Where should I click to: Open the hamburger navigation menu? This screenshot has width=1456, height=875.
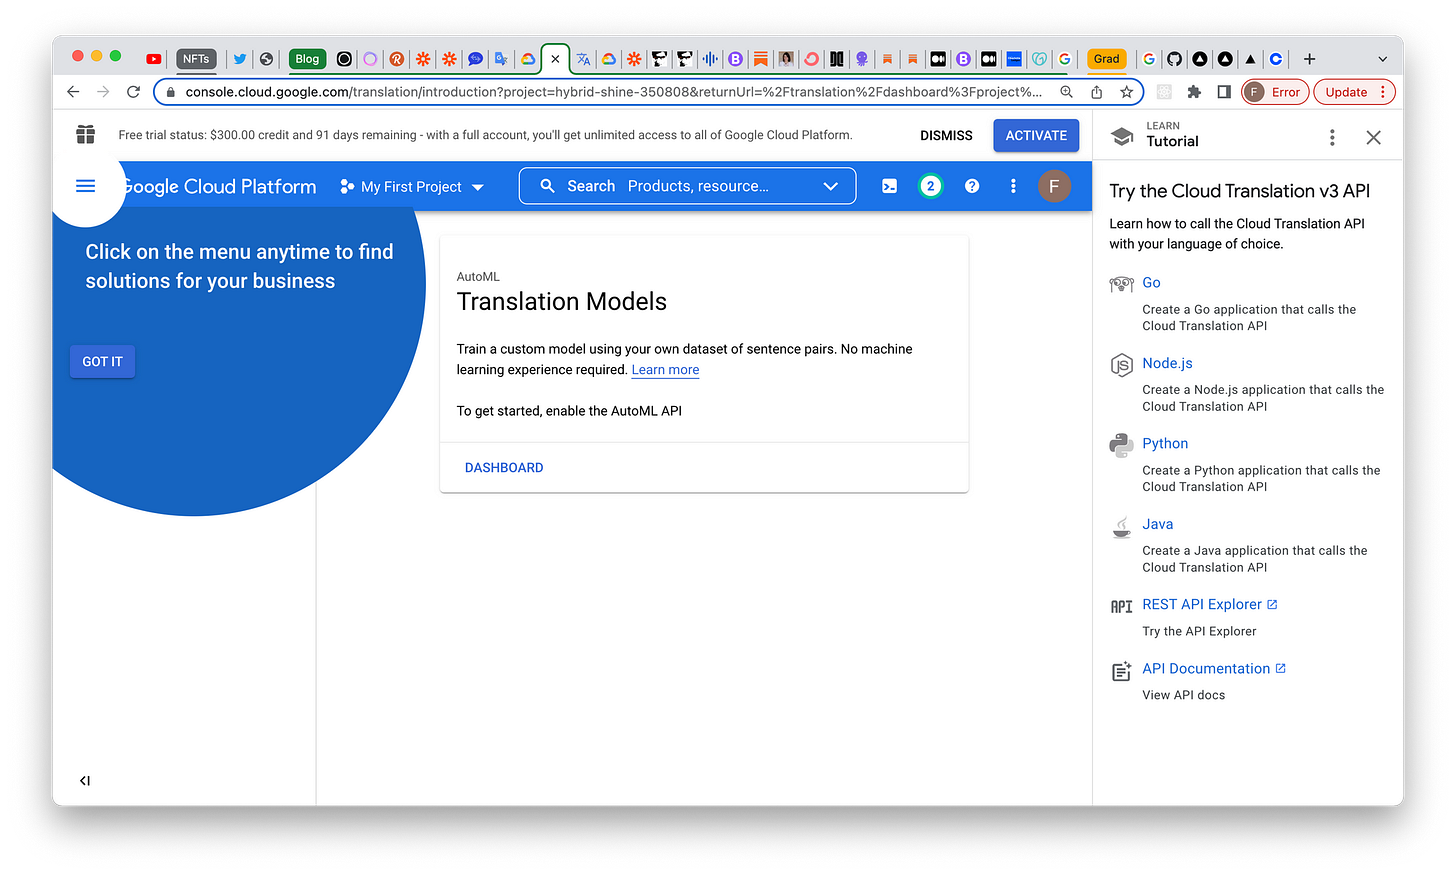[86, 186]
